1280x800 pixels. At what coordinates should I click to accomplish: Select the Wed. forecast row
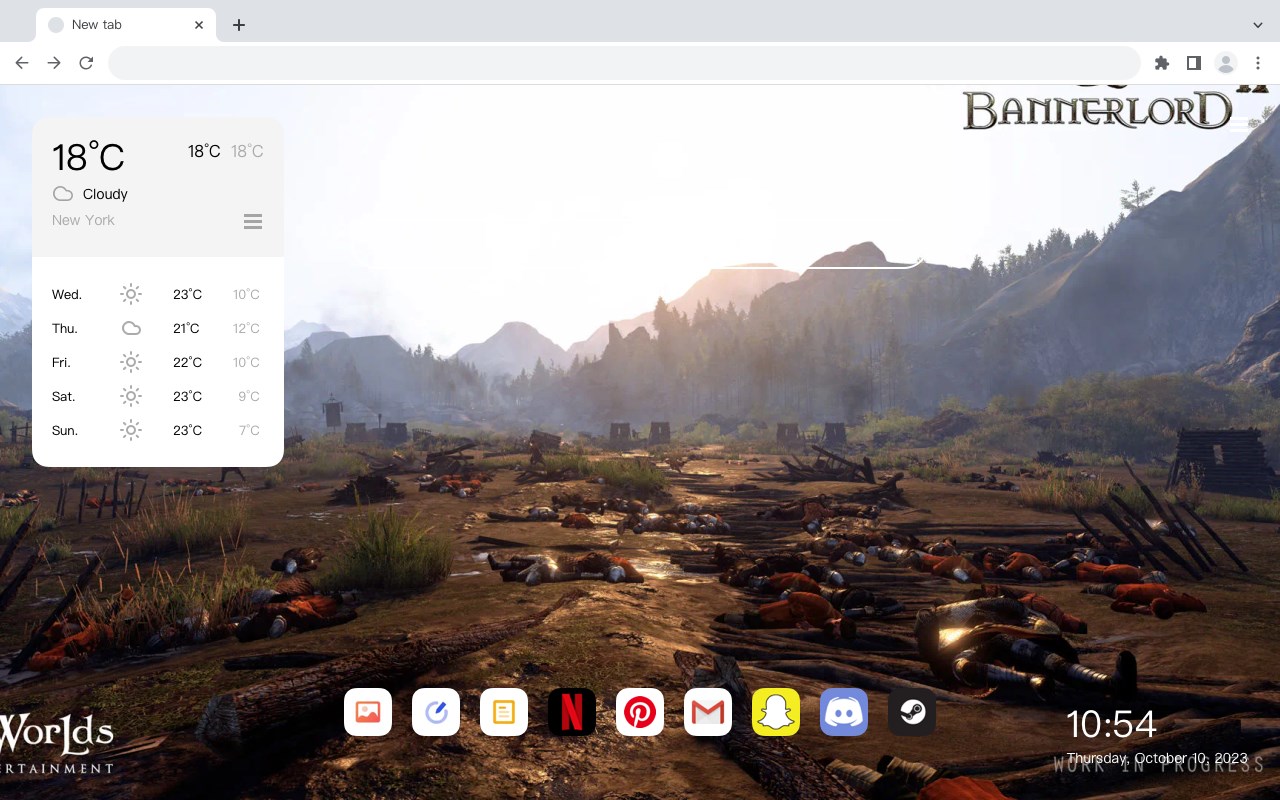pos(158,294)
